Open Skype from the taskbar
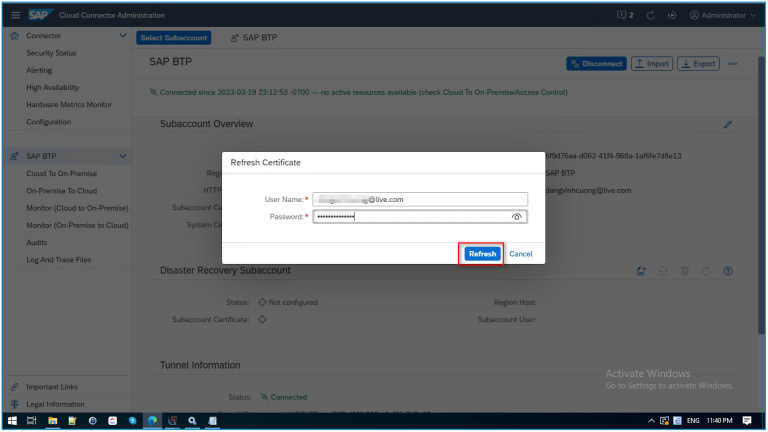768x432 pixels. [x=132, y=421]
